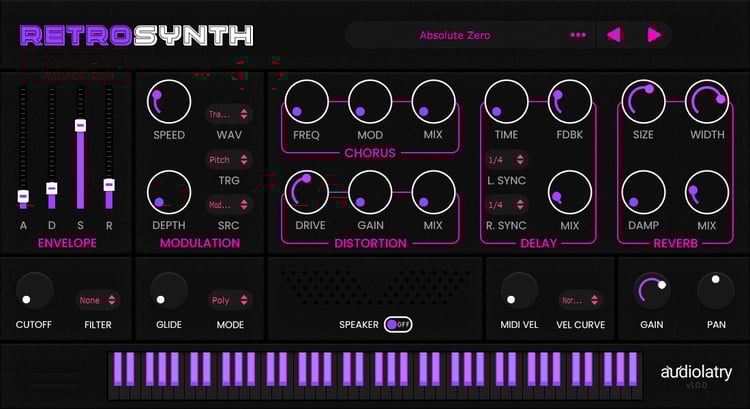Click the delay MIX knob
750x409 pixels.
[x=570, y=192]
